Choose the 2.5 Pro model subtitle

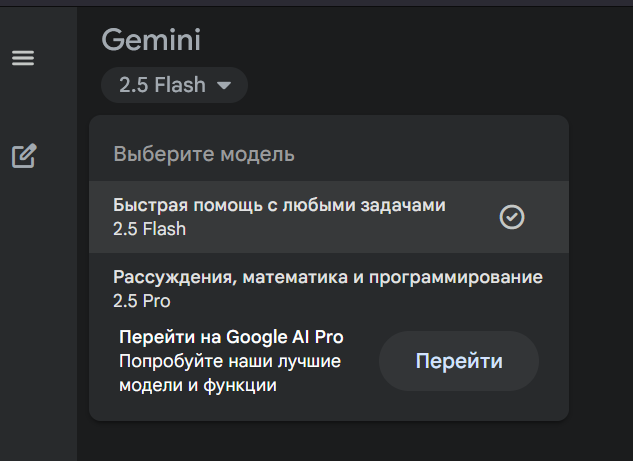tap(142, 301)
